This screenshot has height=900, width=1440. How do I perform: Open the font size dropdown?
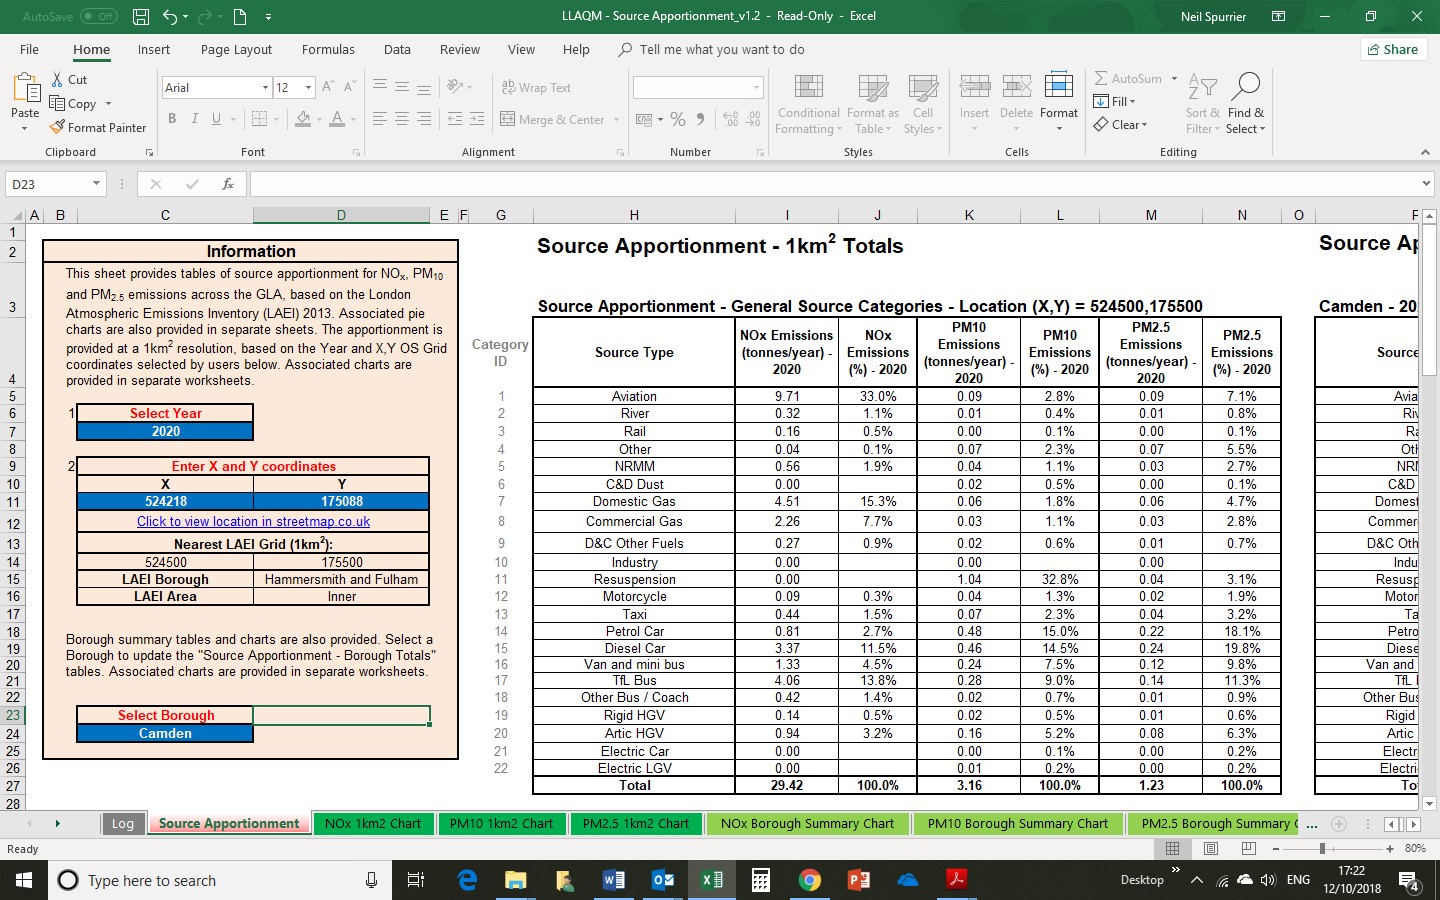click(x=308, y=88)
